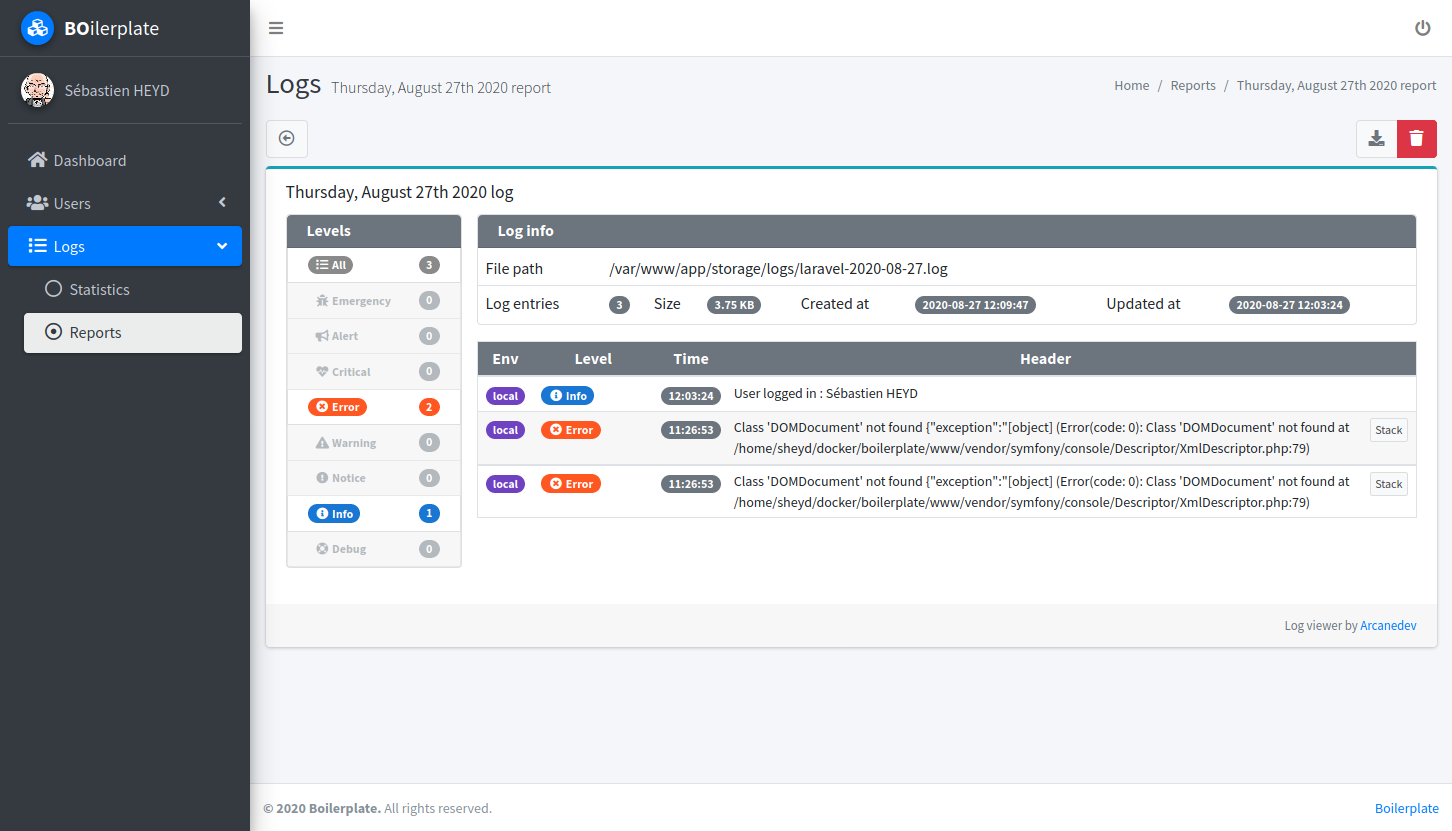Image resolution: width=1452 pixels, height=831 pixels.
Task: Click the red delete log trash icon
Action: pyautogui.click(x=1416, y=139)
